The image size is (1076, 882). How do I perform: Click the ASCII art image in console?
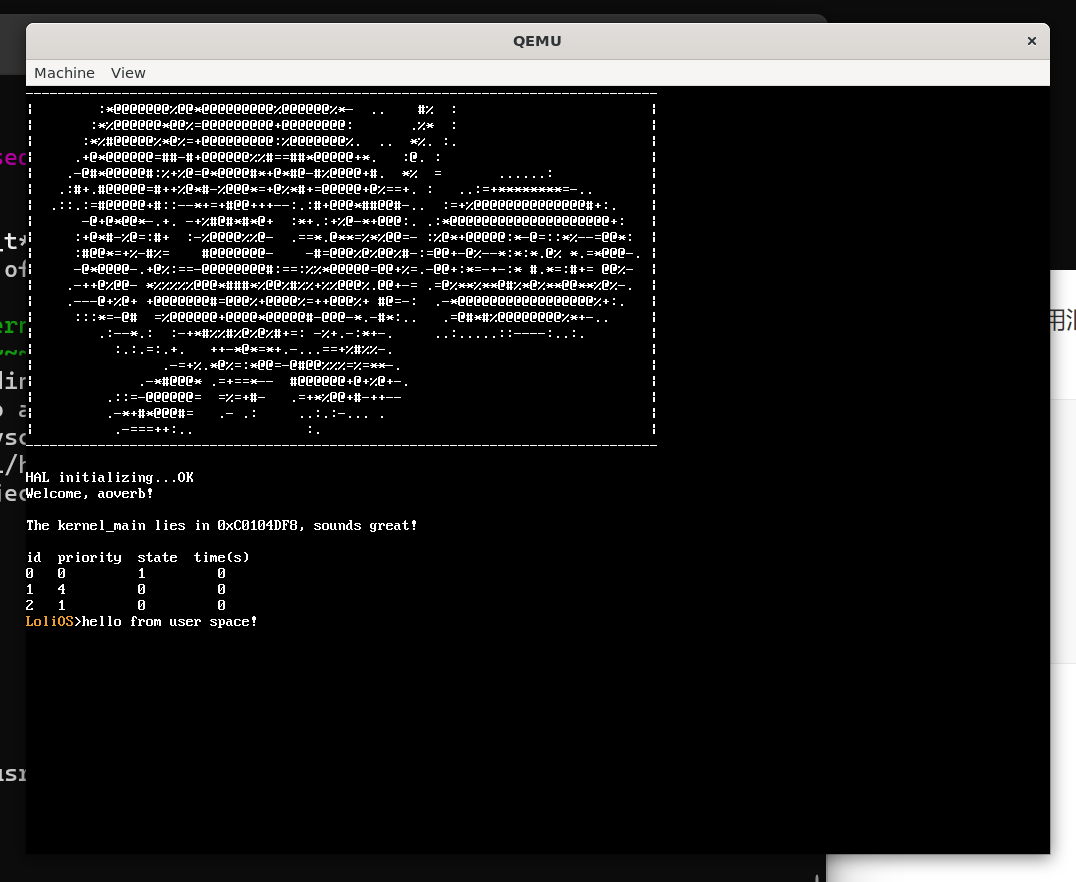(x=340, y=265)
